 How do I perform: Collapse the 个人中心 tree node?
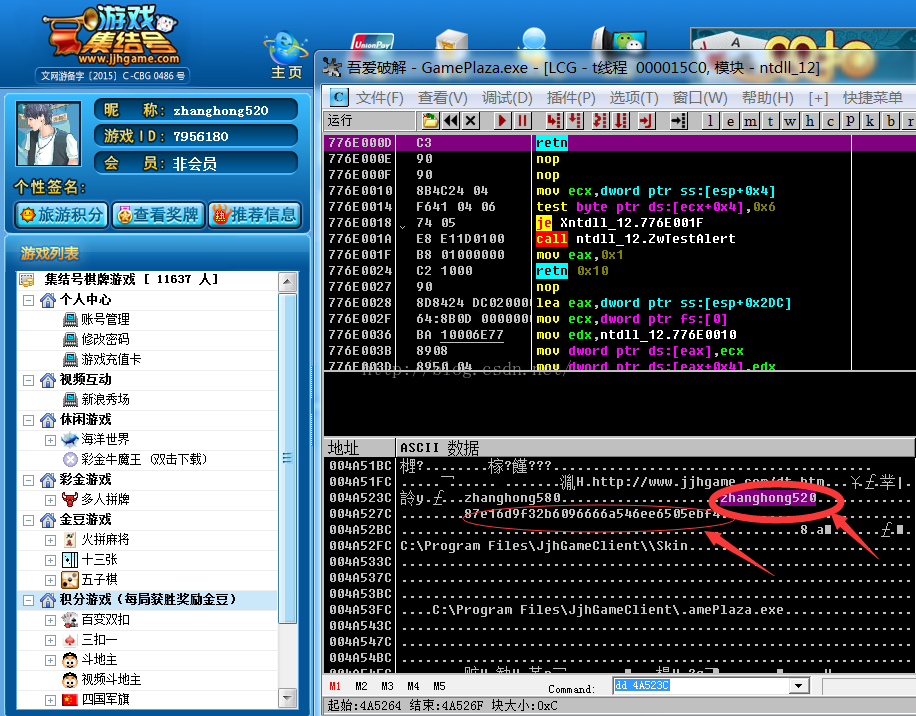pyautogui.click(x=28, y=300)
